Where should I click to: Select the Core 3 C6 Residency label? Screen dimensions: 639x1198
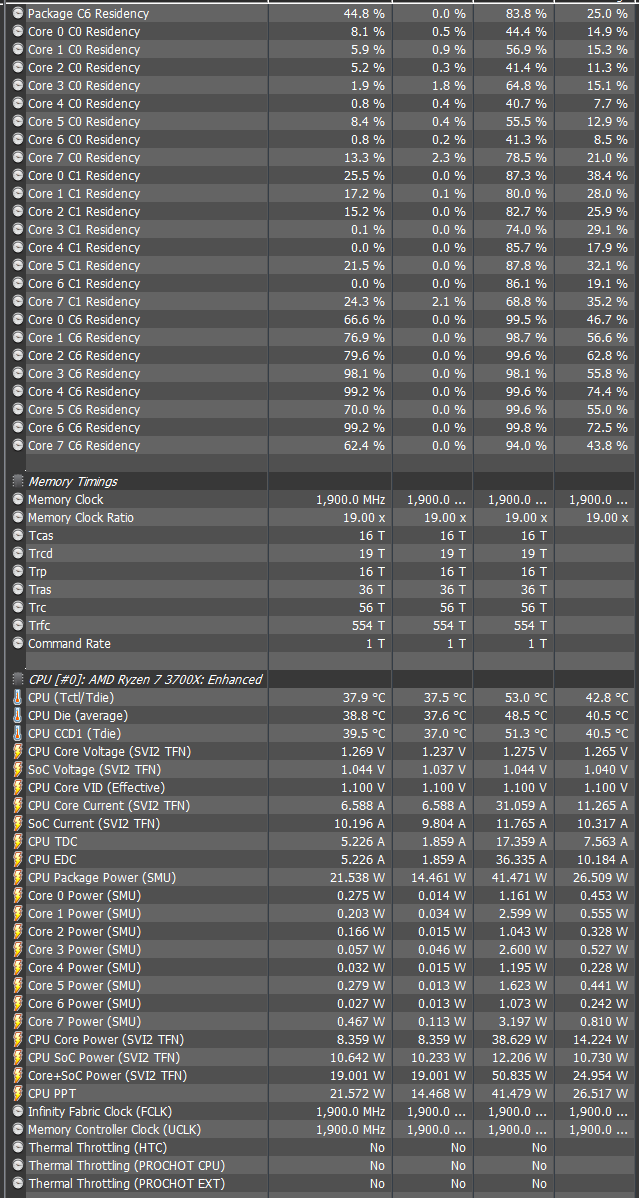pyautogui.click(x=84, y=374)
